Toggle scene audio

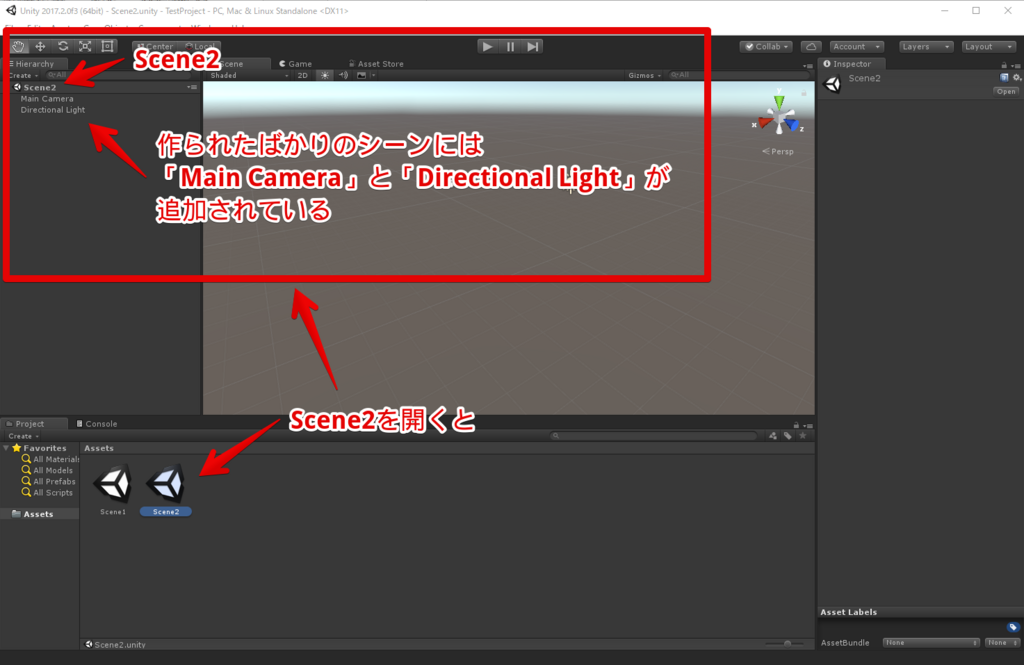tap(344, 75)
